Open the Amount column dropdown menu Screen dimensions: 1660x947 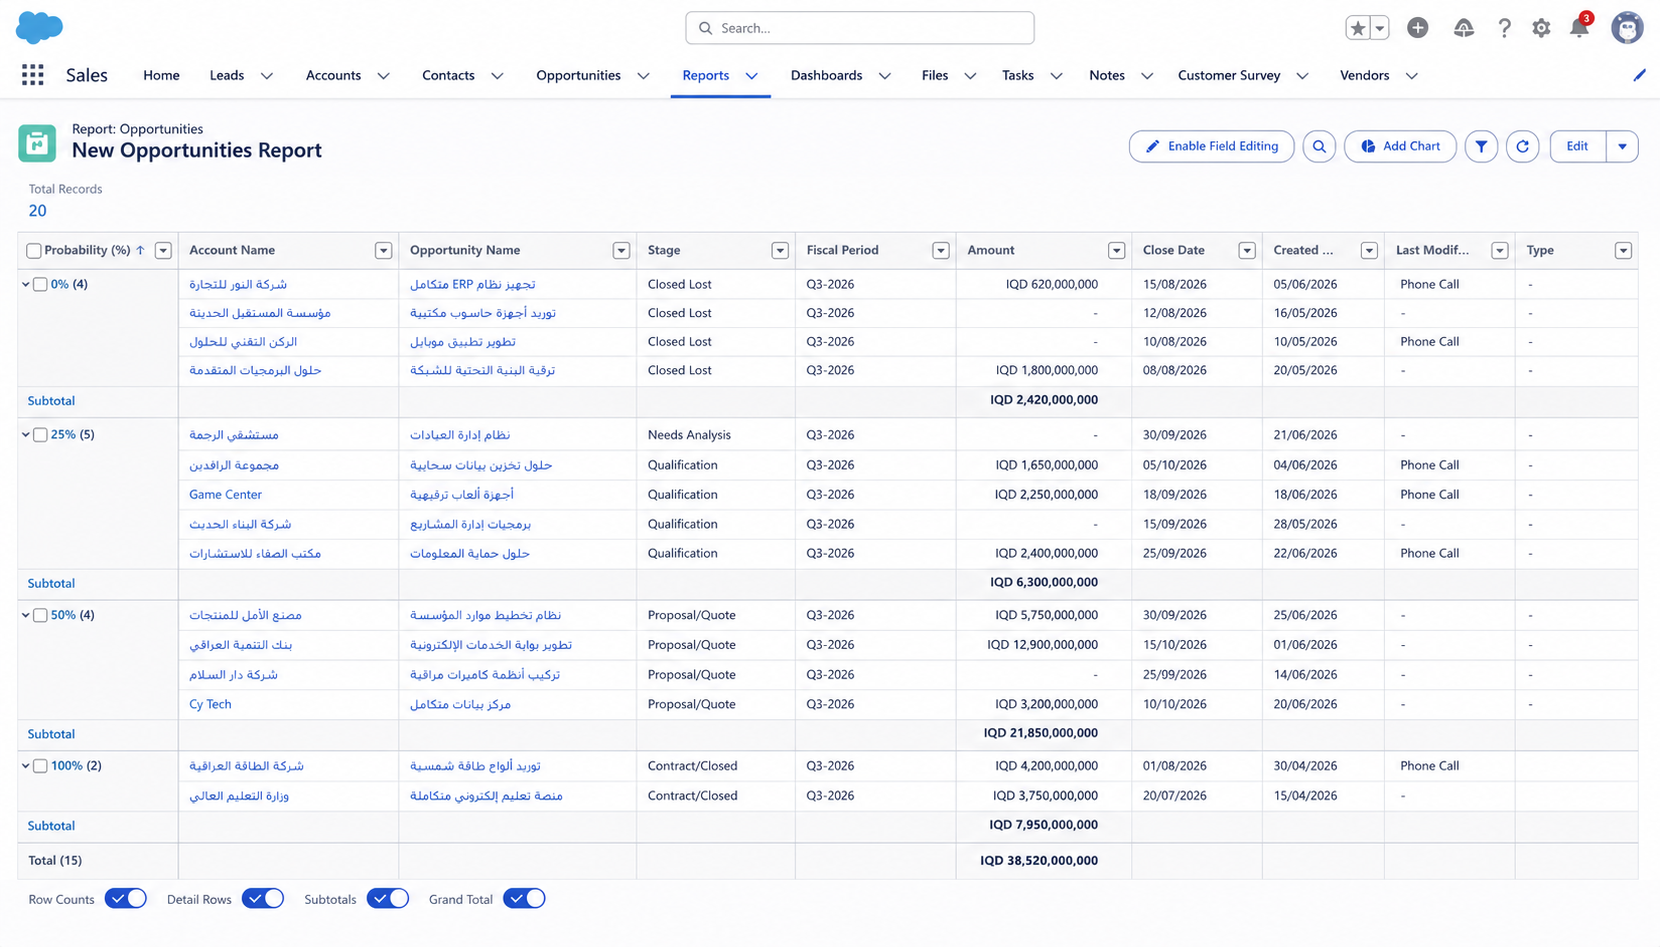tap(1116, 251)
